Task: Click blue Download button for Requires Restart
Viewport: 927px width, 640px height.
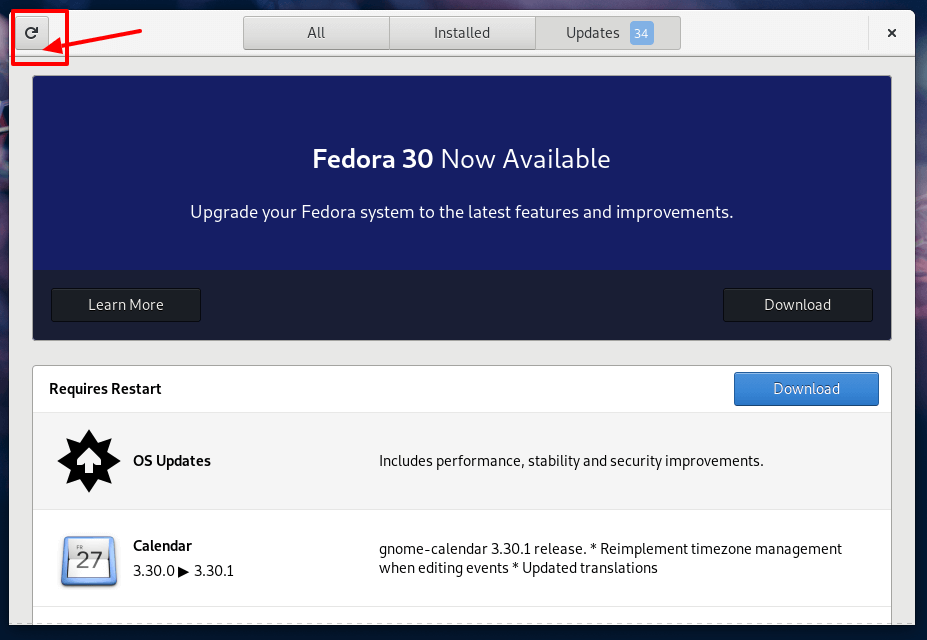Action: (806, 389)
